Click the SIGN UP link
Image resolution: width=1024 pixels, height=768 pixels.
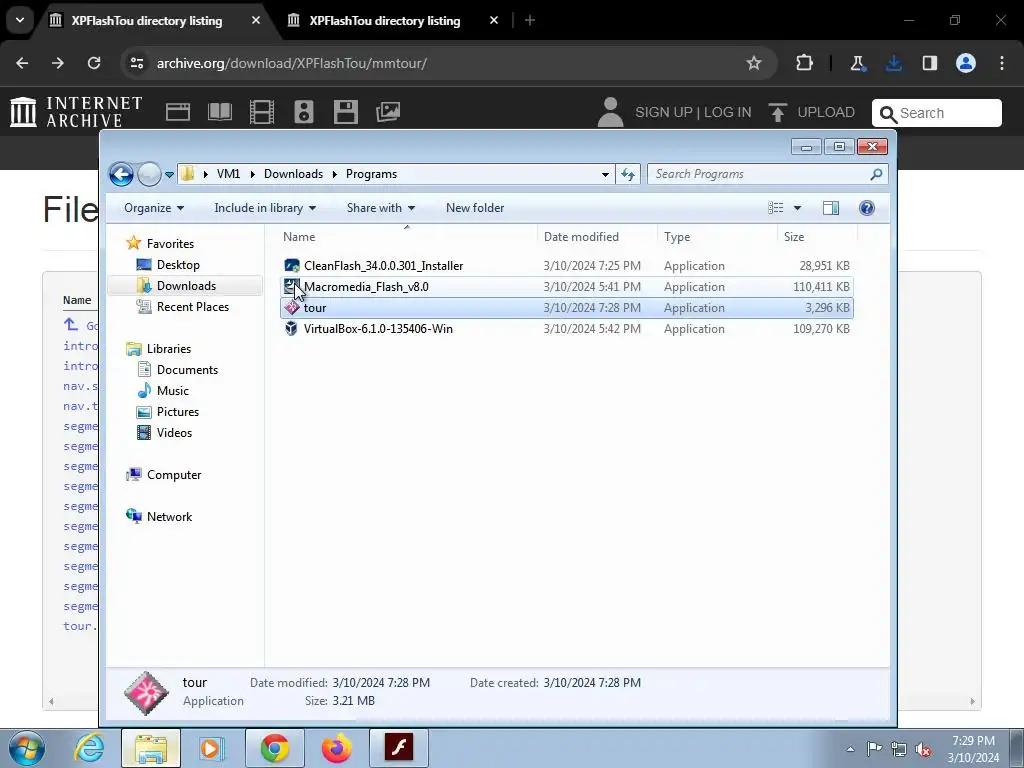tap(664, 112)
